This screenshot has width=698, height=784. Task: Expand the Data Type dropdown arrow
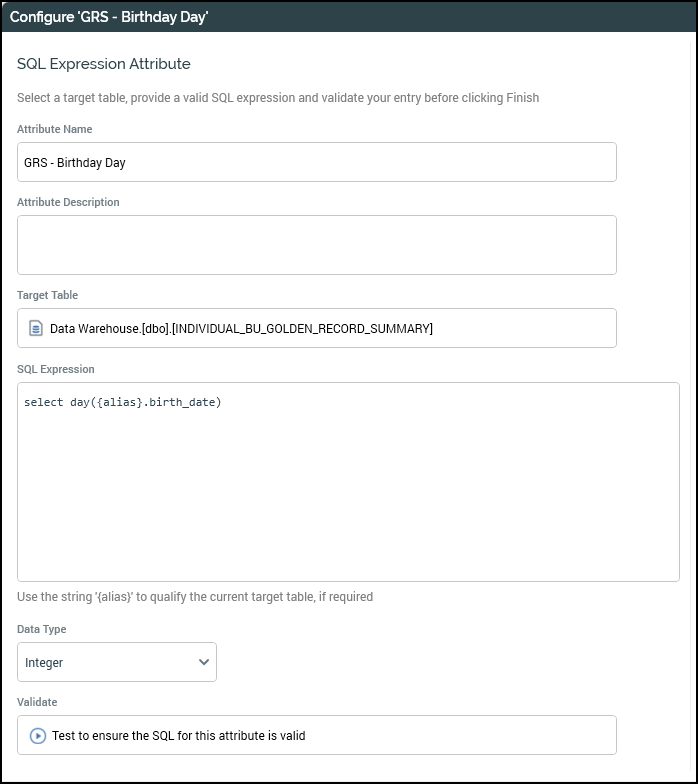click(x=204, y=662)
